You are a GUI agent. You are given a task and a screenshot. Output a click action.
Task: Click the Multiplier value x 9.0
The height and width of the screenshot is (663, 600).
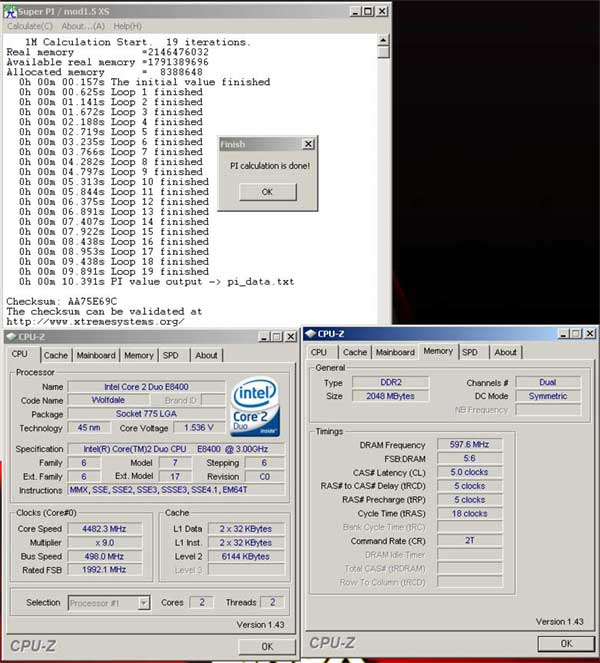point(104,542)
